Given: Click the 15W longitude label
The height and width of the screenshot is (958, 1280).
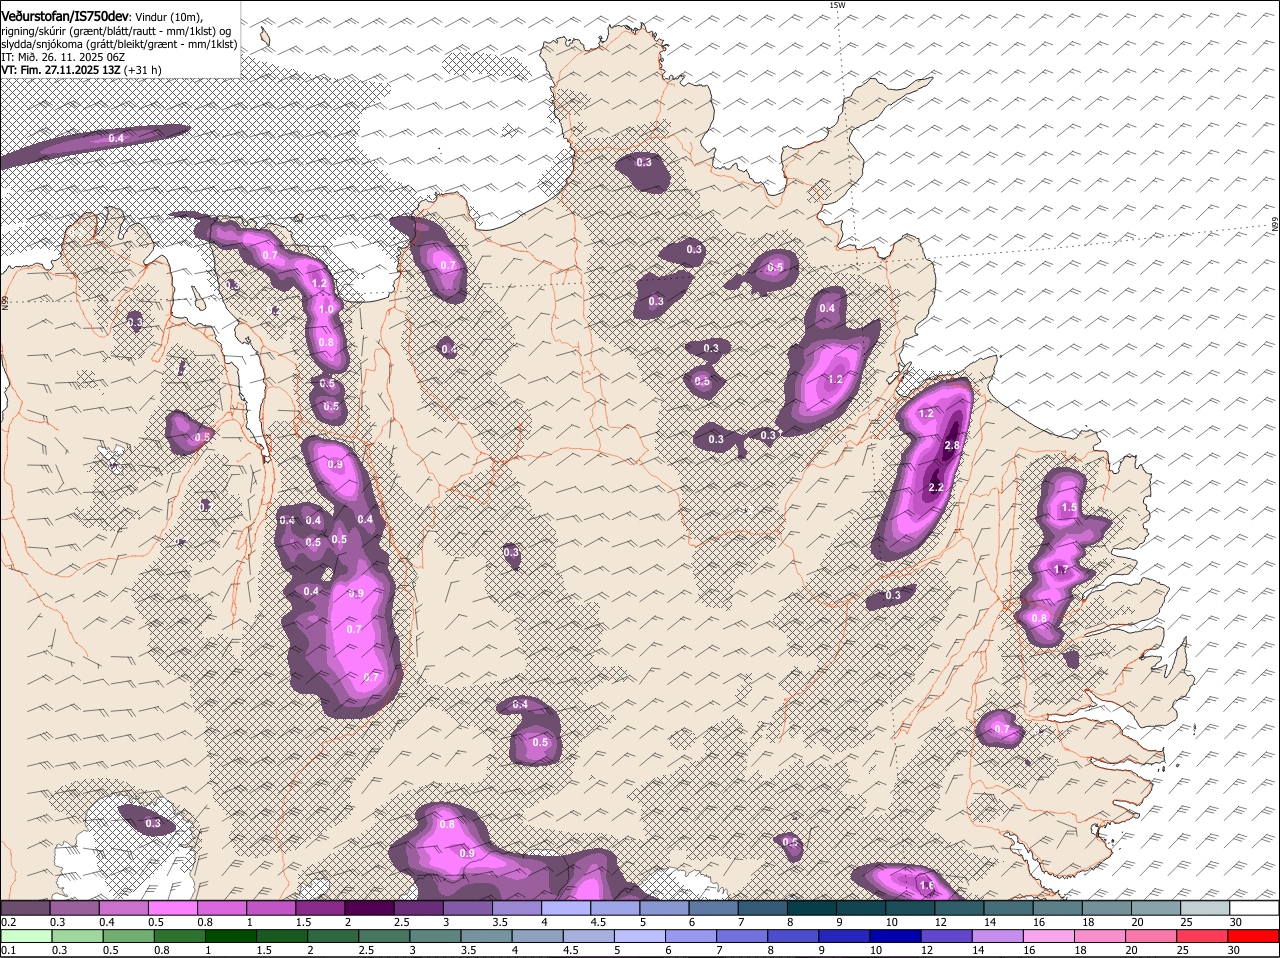Looking at the screenshot, I should (x=837, y=6).
